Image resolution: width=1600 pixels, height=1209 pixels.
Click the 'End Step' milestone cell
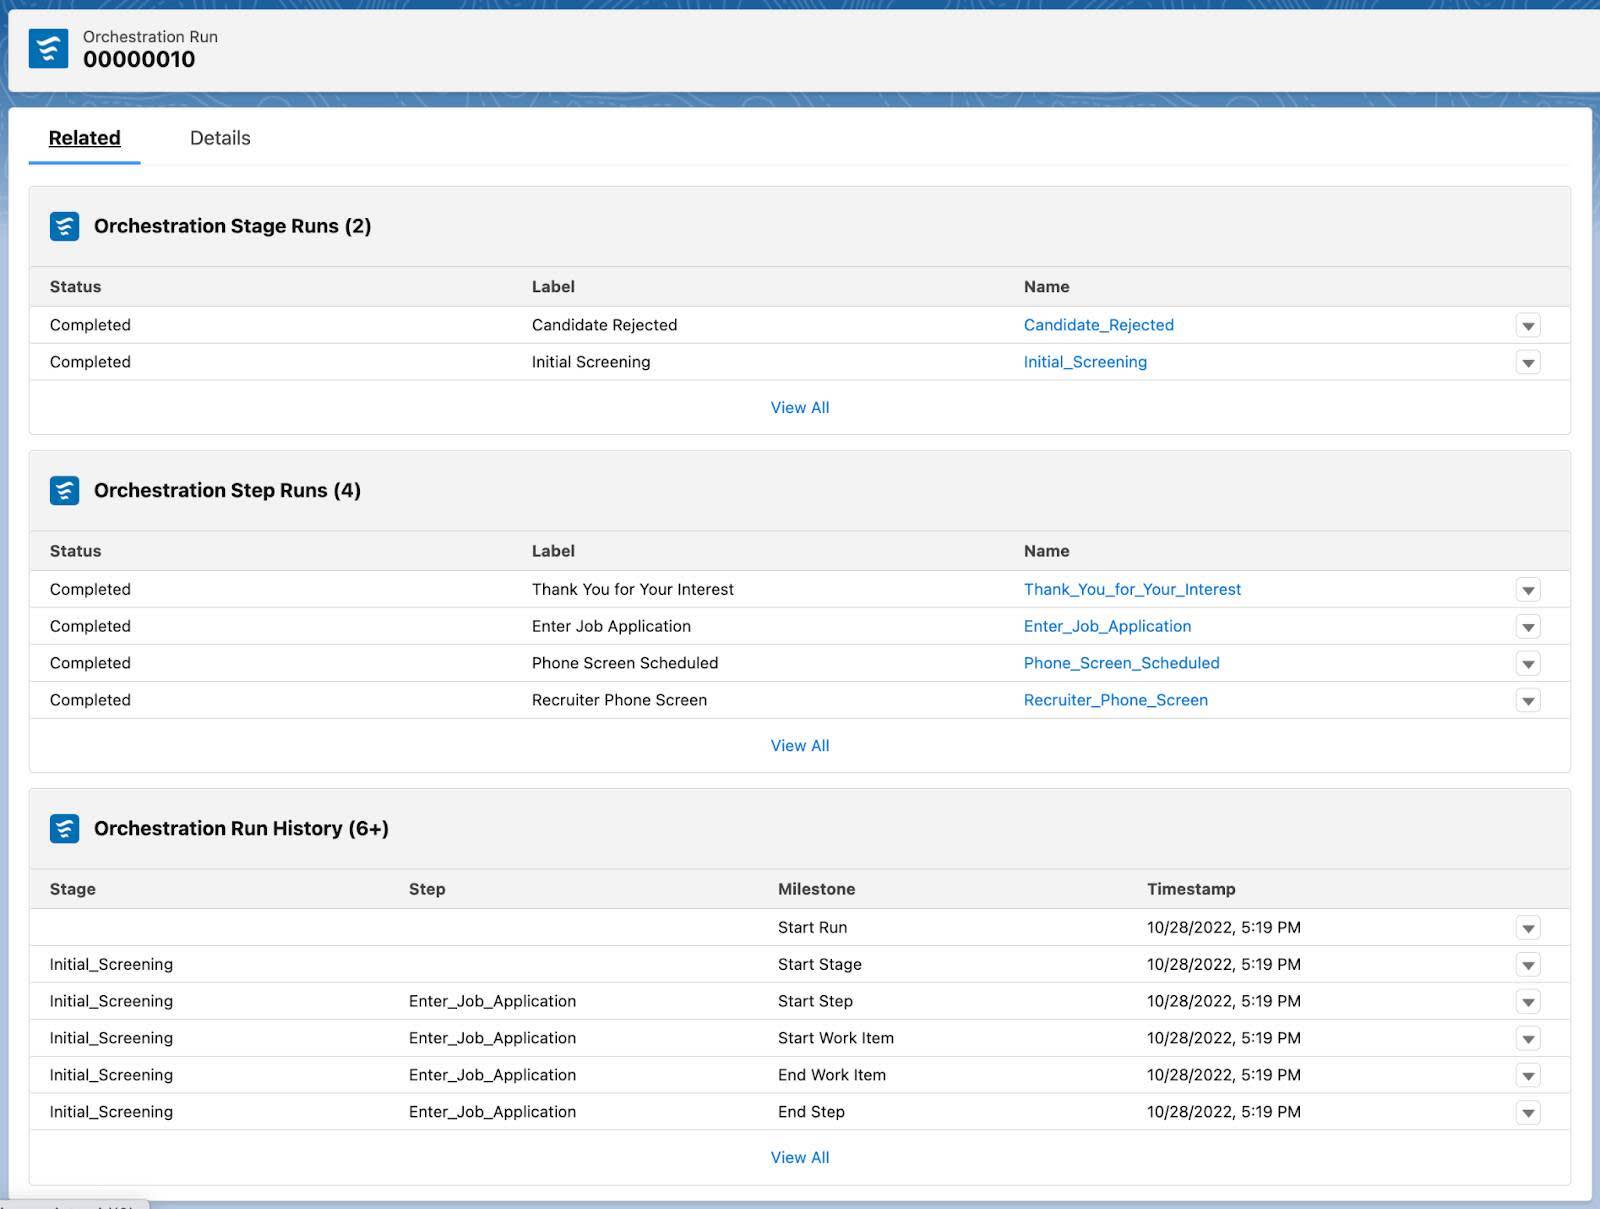(x=811, y=1112)
